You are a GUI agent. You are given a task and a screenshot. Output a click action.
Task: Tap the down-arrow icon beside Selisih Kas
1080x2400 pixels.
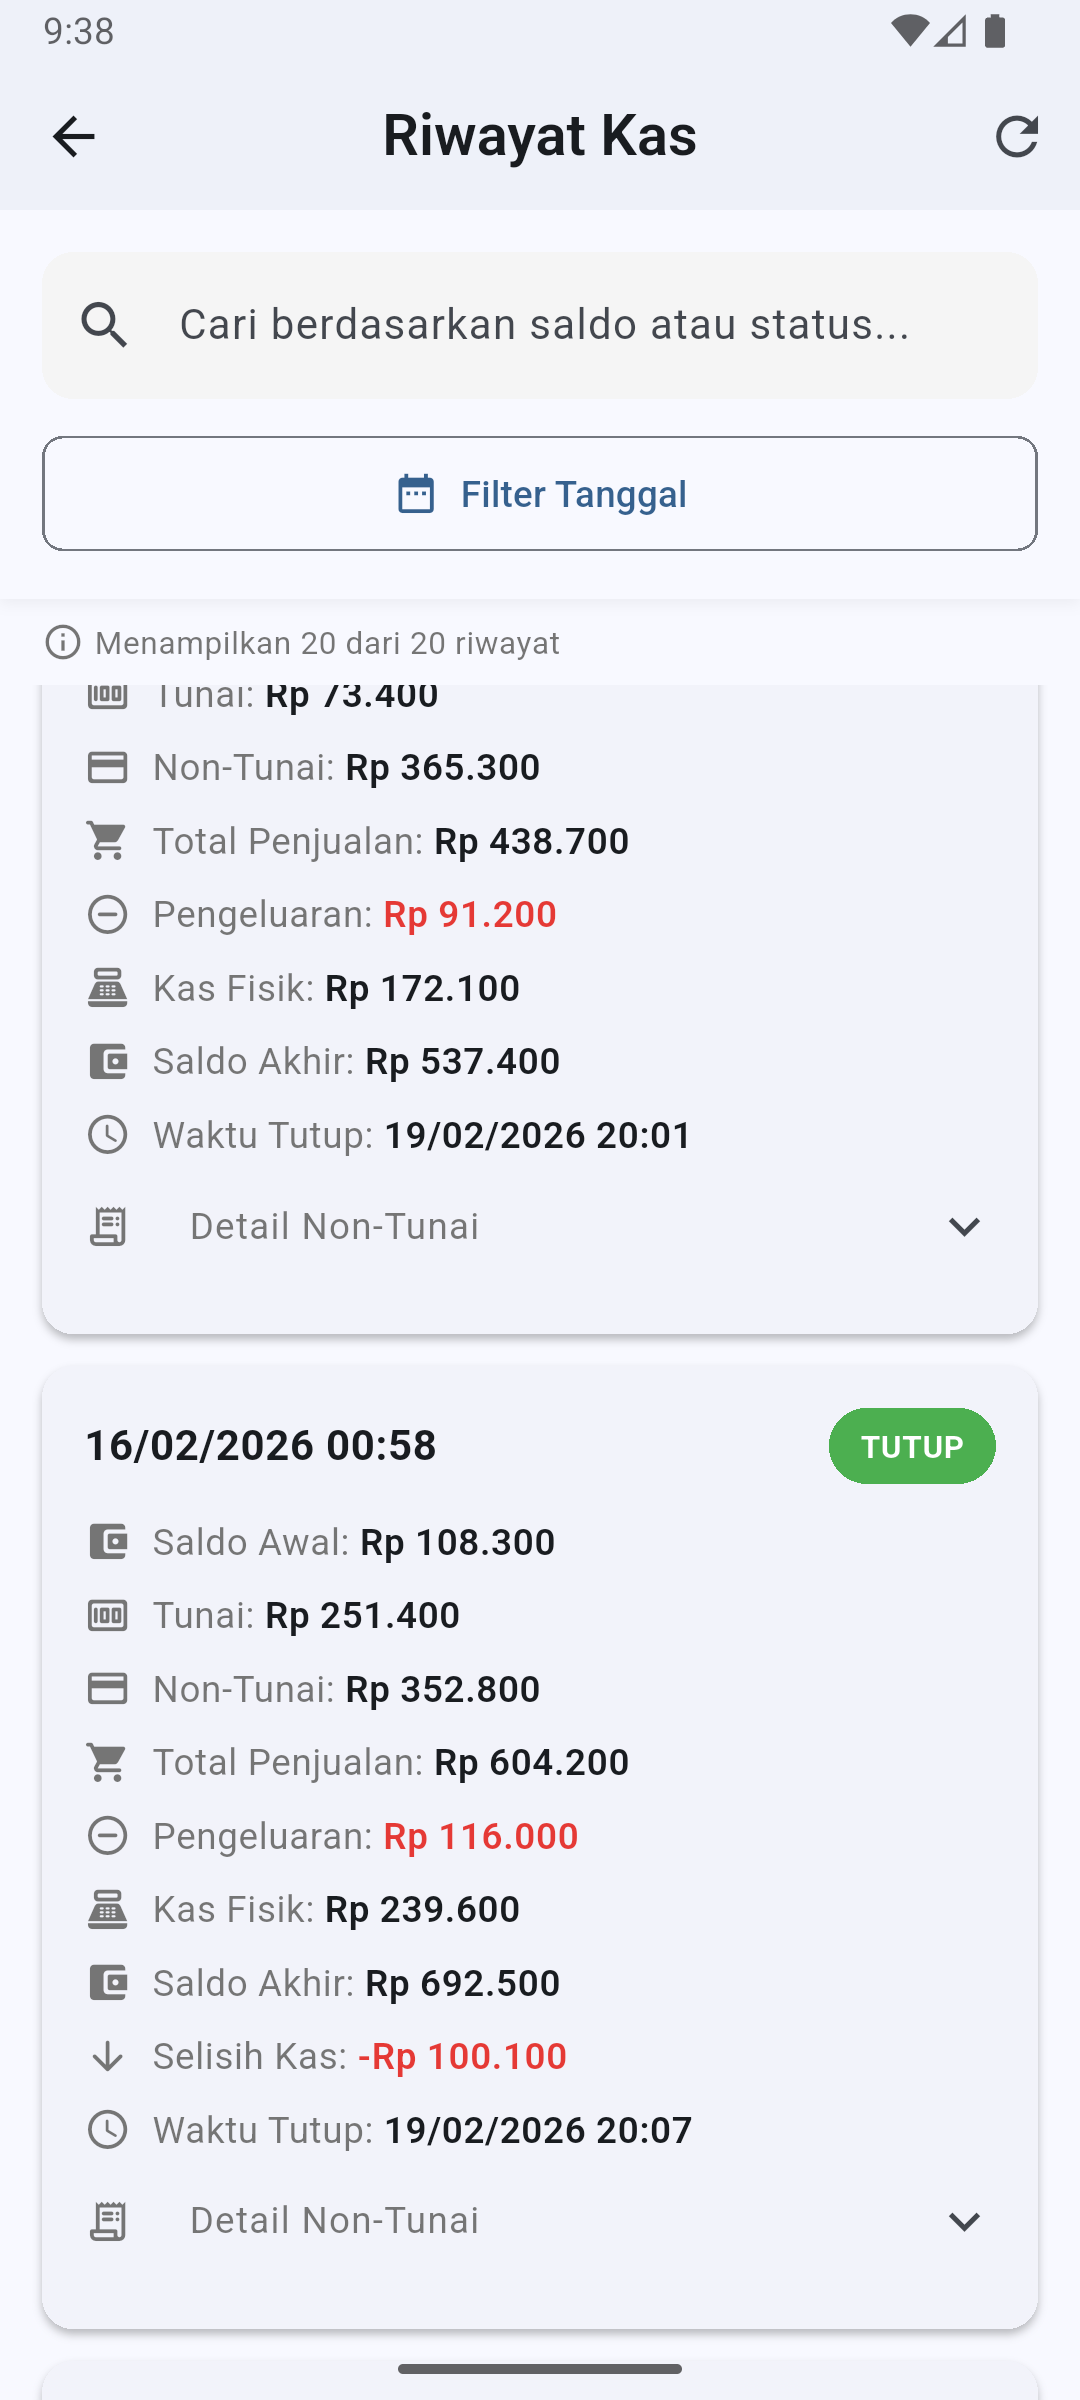coord(107,2057)
